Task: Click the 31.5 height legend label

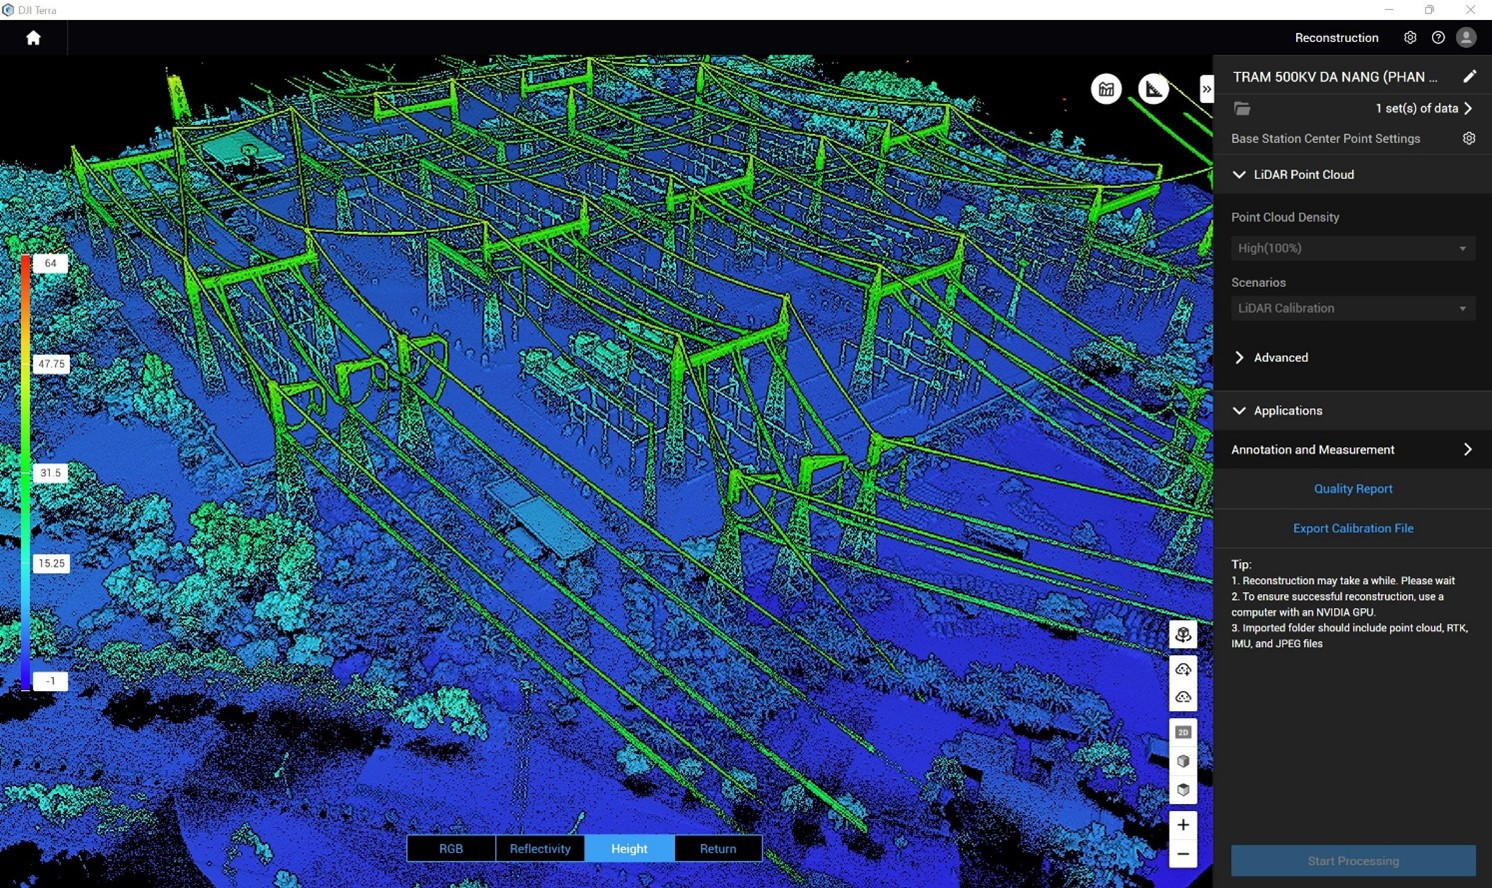Action: 51,473
